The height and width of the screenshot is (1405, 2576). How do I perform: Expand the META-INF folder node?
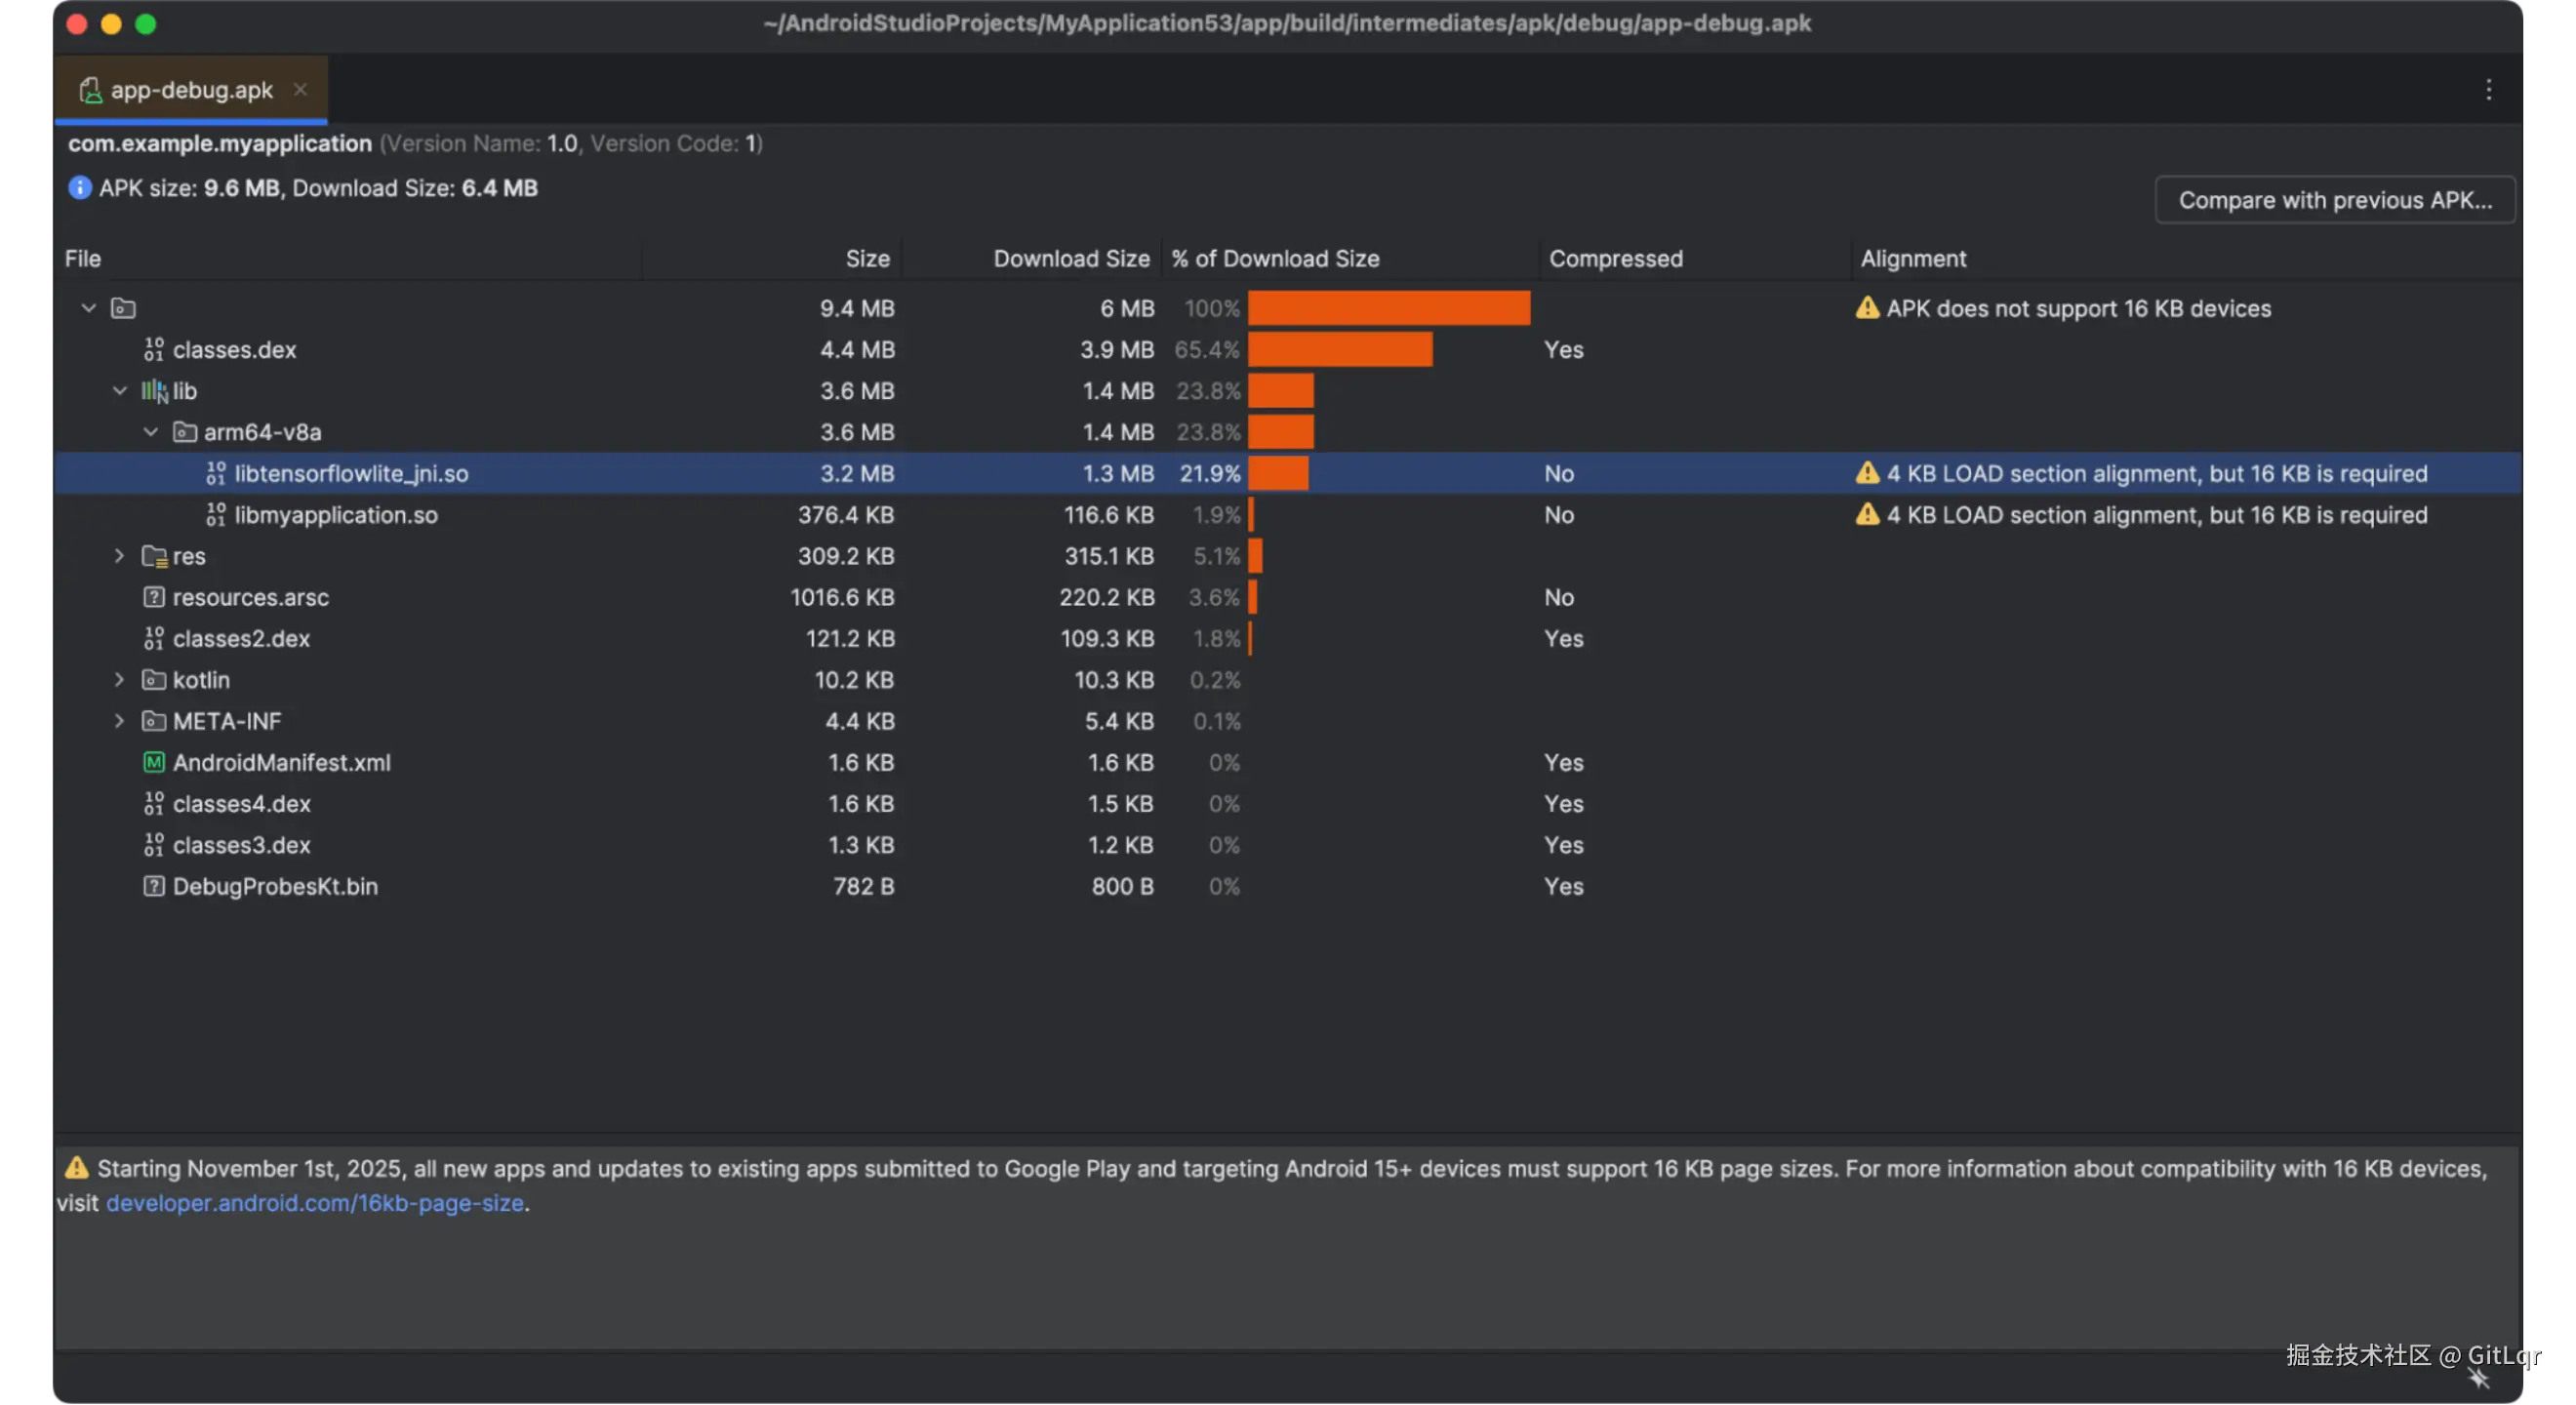pyautogui.click(x=119, y=721)
